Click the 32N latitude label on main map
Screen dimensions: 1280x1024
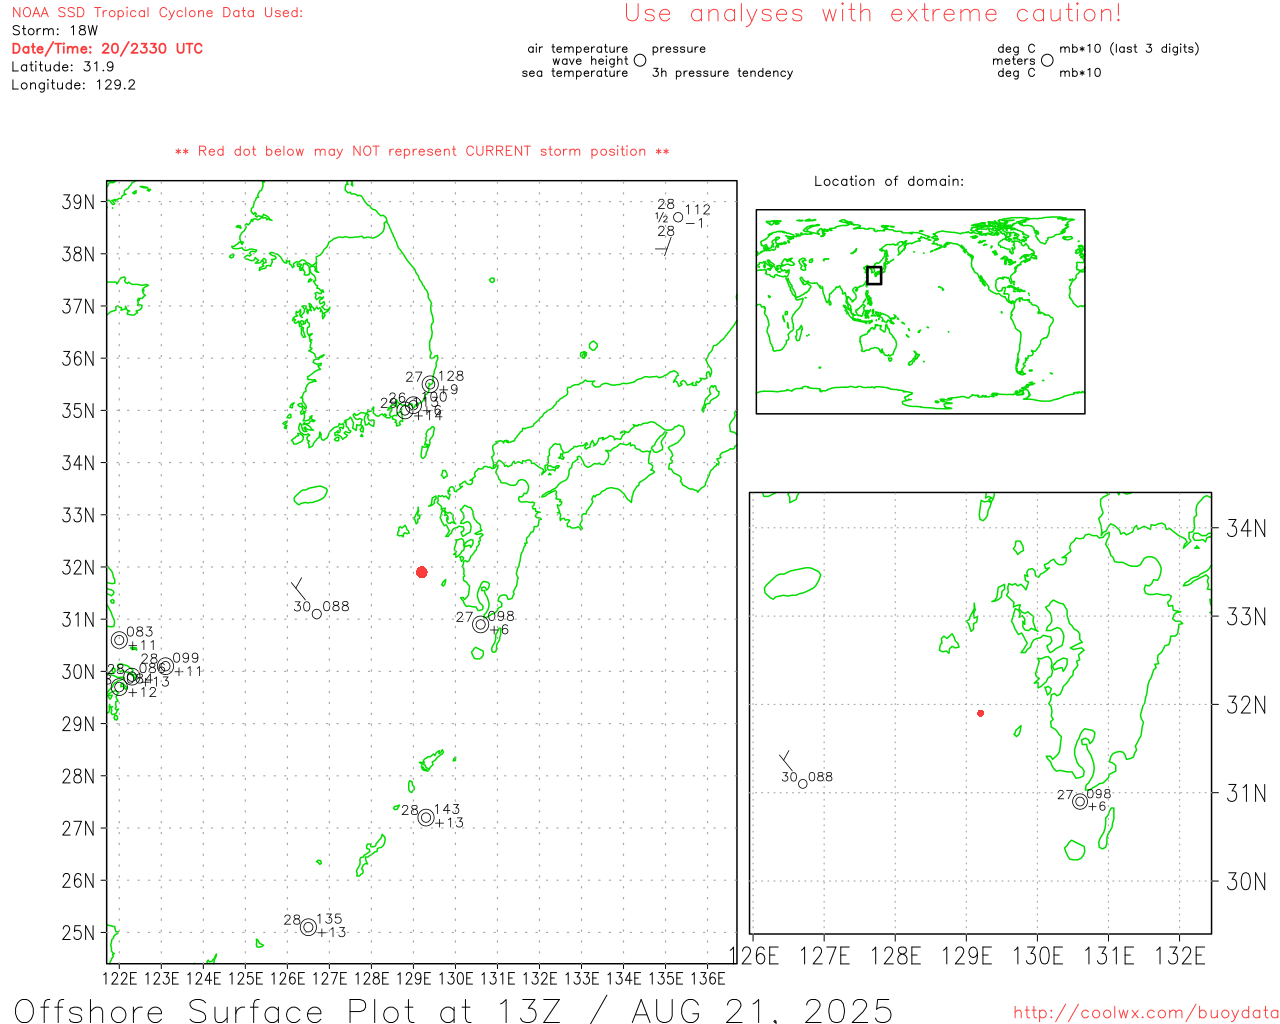click(78, 567)
